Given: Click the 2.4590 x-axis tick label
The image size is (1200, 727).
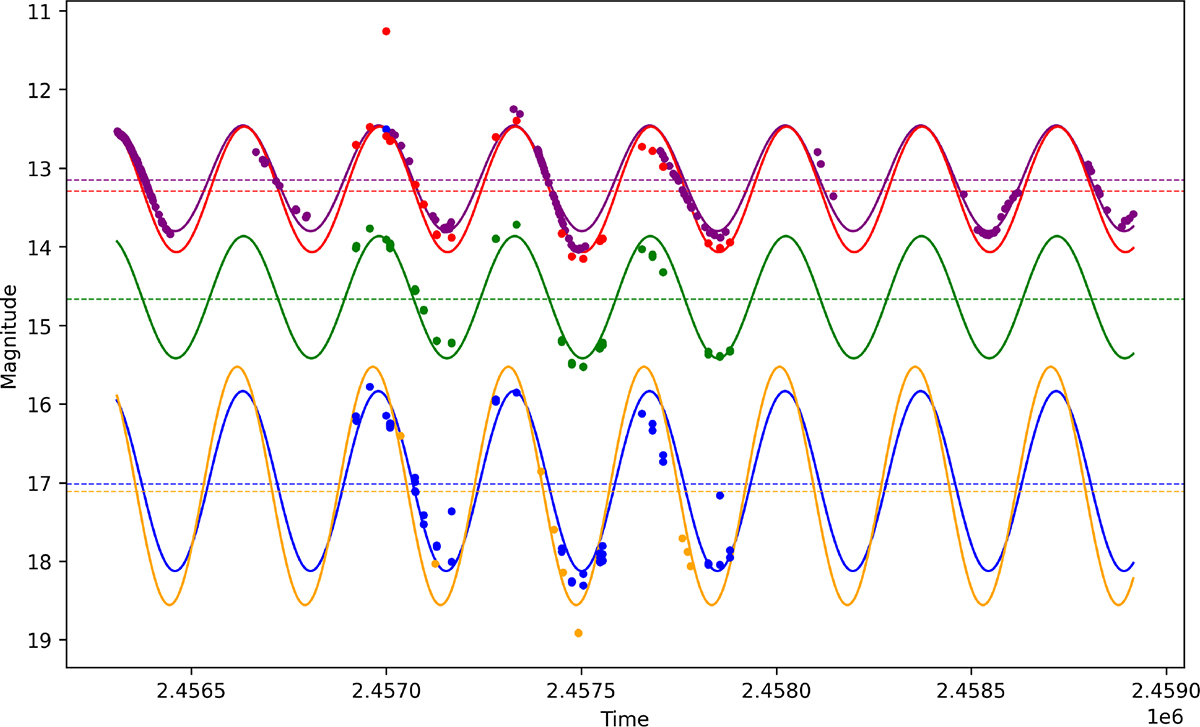Looking at the screenshot, I should pos(1165,692).
